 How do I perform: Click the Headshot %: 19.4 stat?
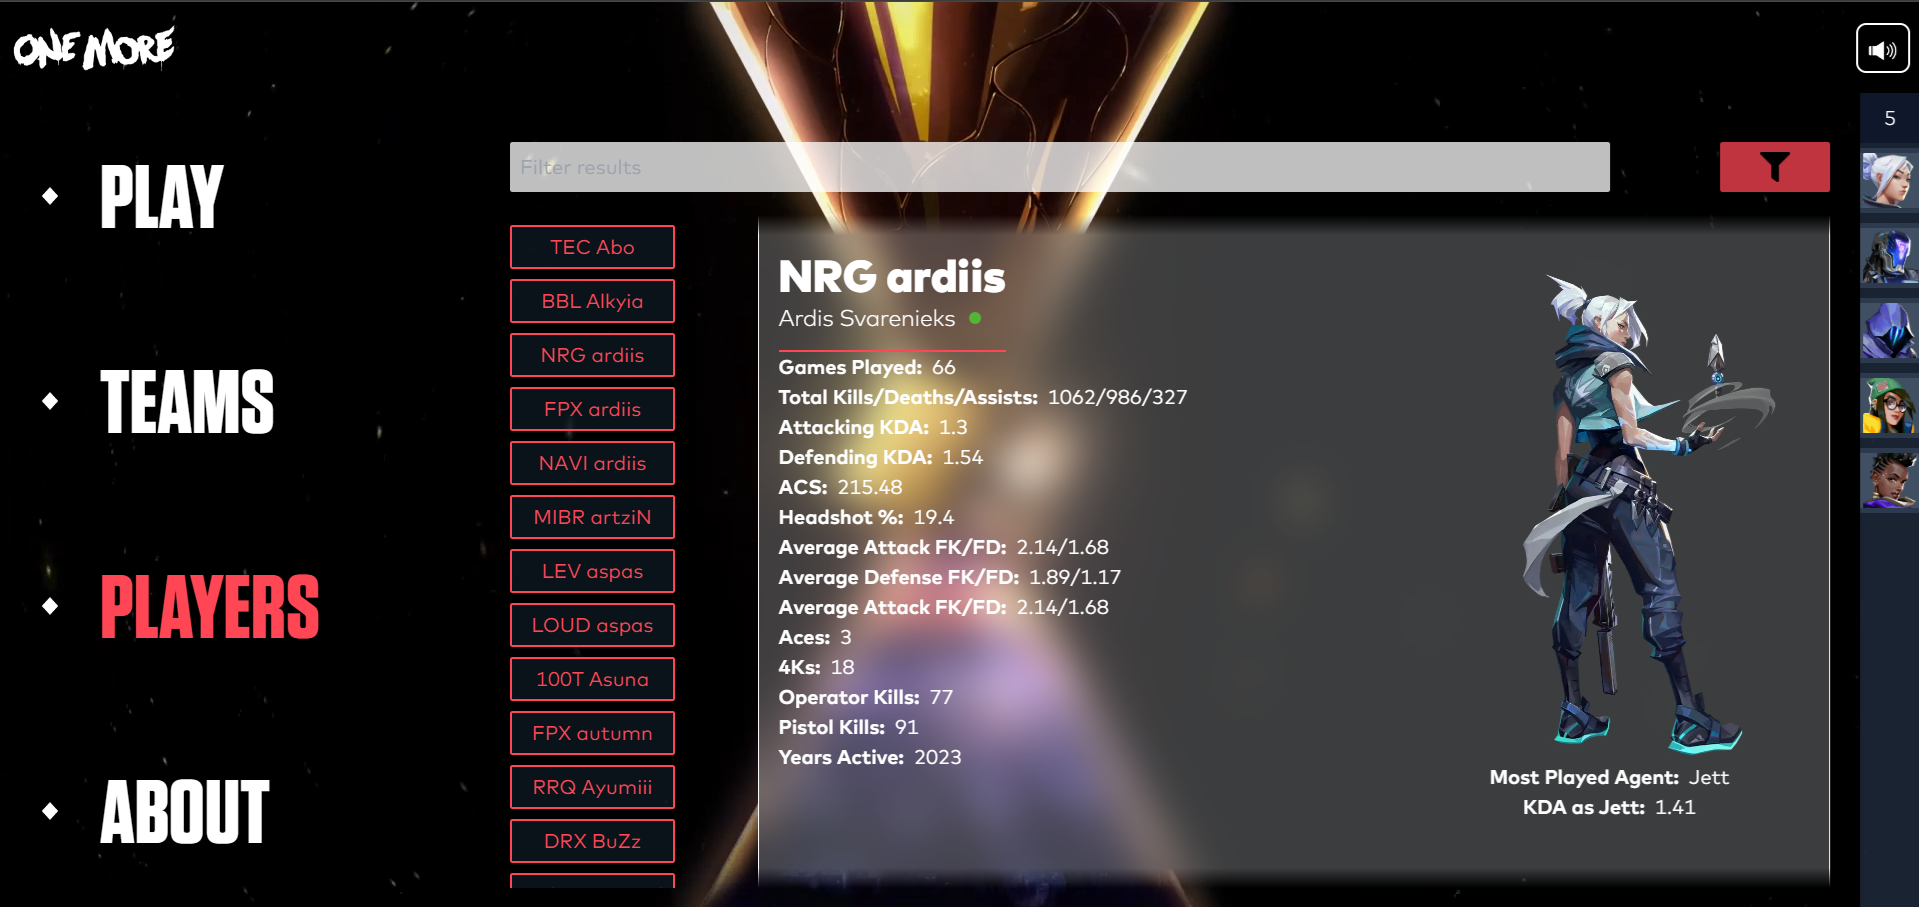pos(866,517)
